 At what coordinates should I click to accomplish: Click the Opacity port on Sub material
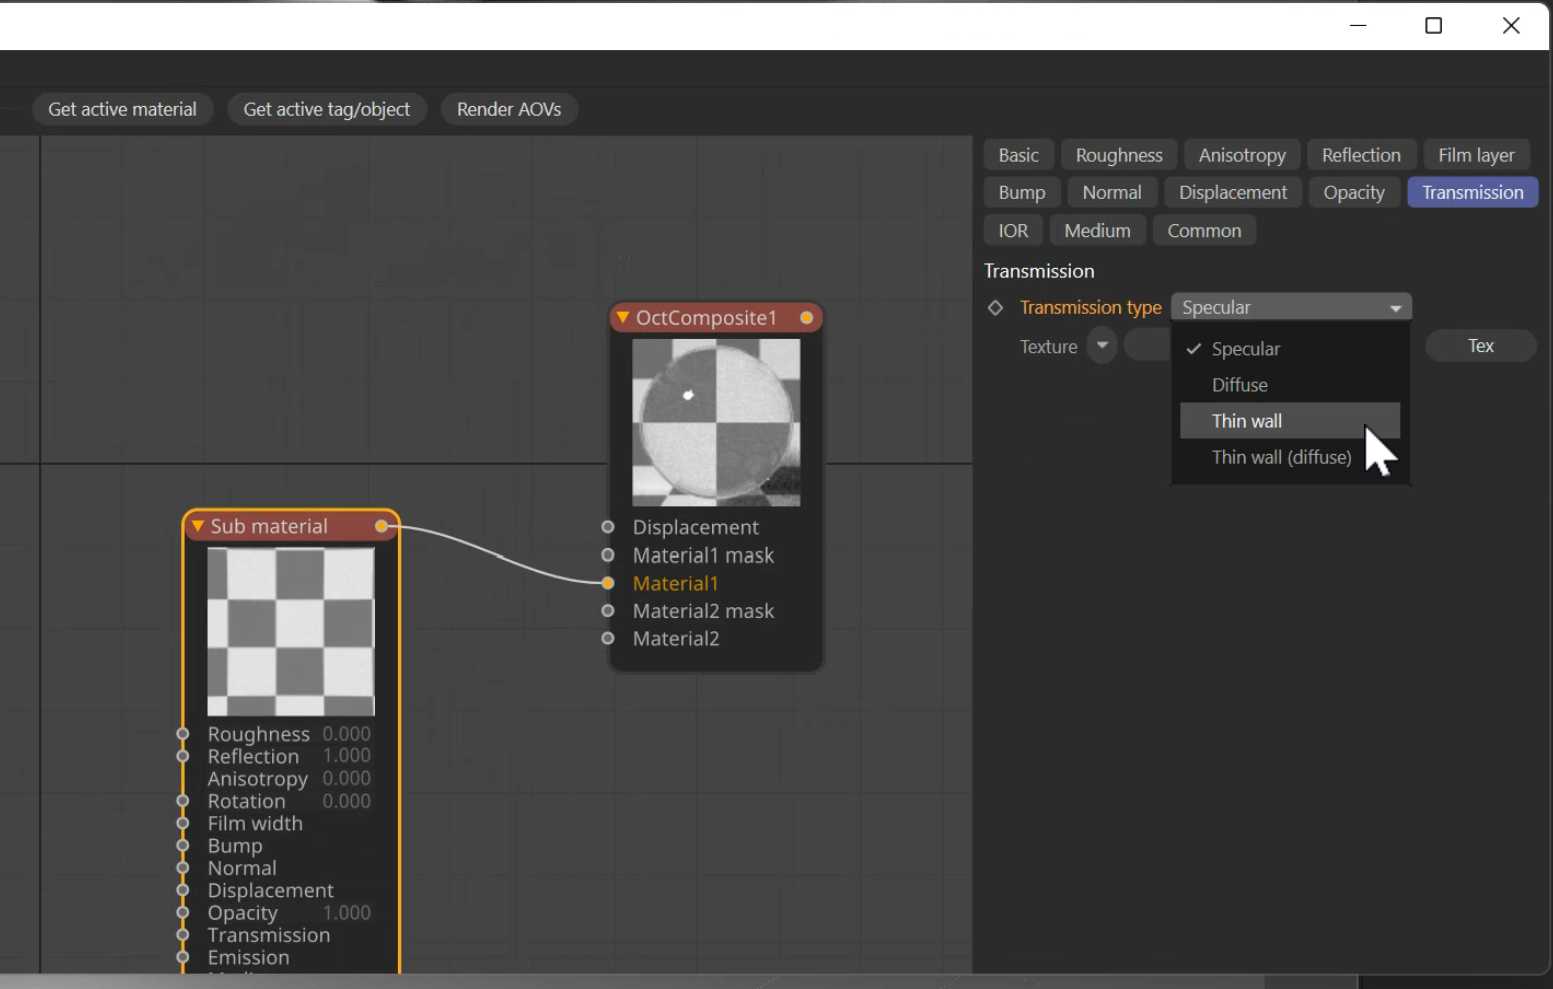coord(182,913)
